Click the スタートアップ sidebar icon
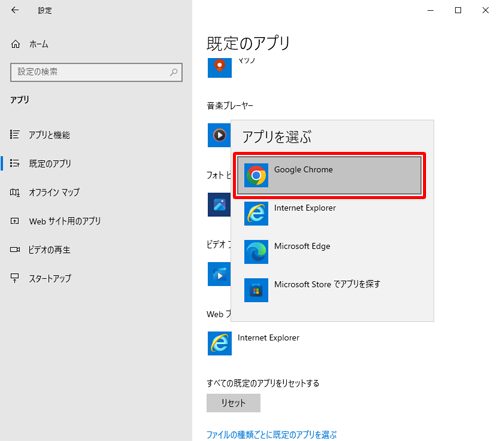Screen dimensions: 500x441 pos(15,278)
